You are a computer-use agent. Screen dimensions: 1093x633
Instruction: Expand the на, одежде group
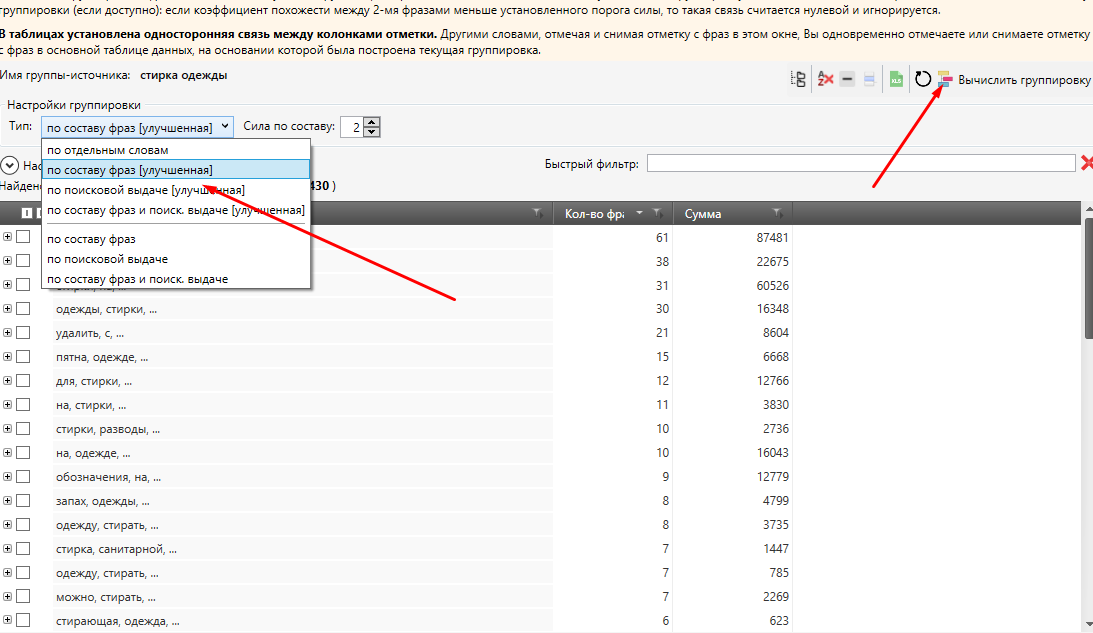[x=7, y=452]
